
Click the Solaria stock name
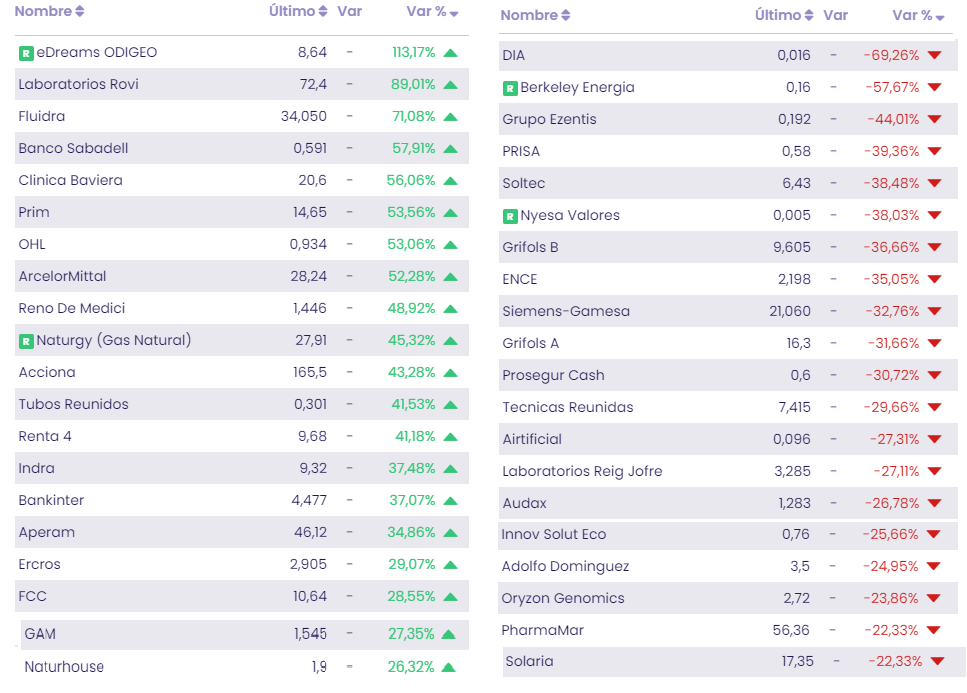529,662
